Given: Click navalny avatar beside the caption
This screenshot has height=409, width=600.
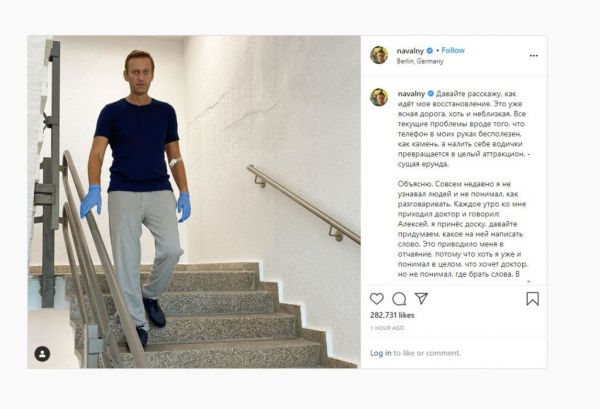Looking at the screenshot, I should click(379, 97).
